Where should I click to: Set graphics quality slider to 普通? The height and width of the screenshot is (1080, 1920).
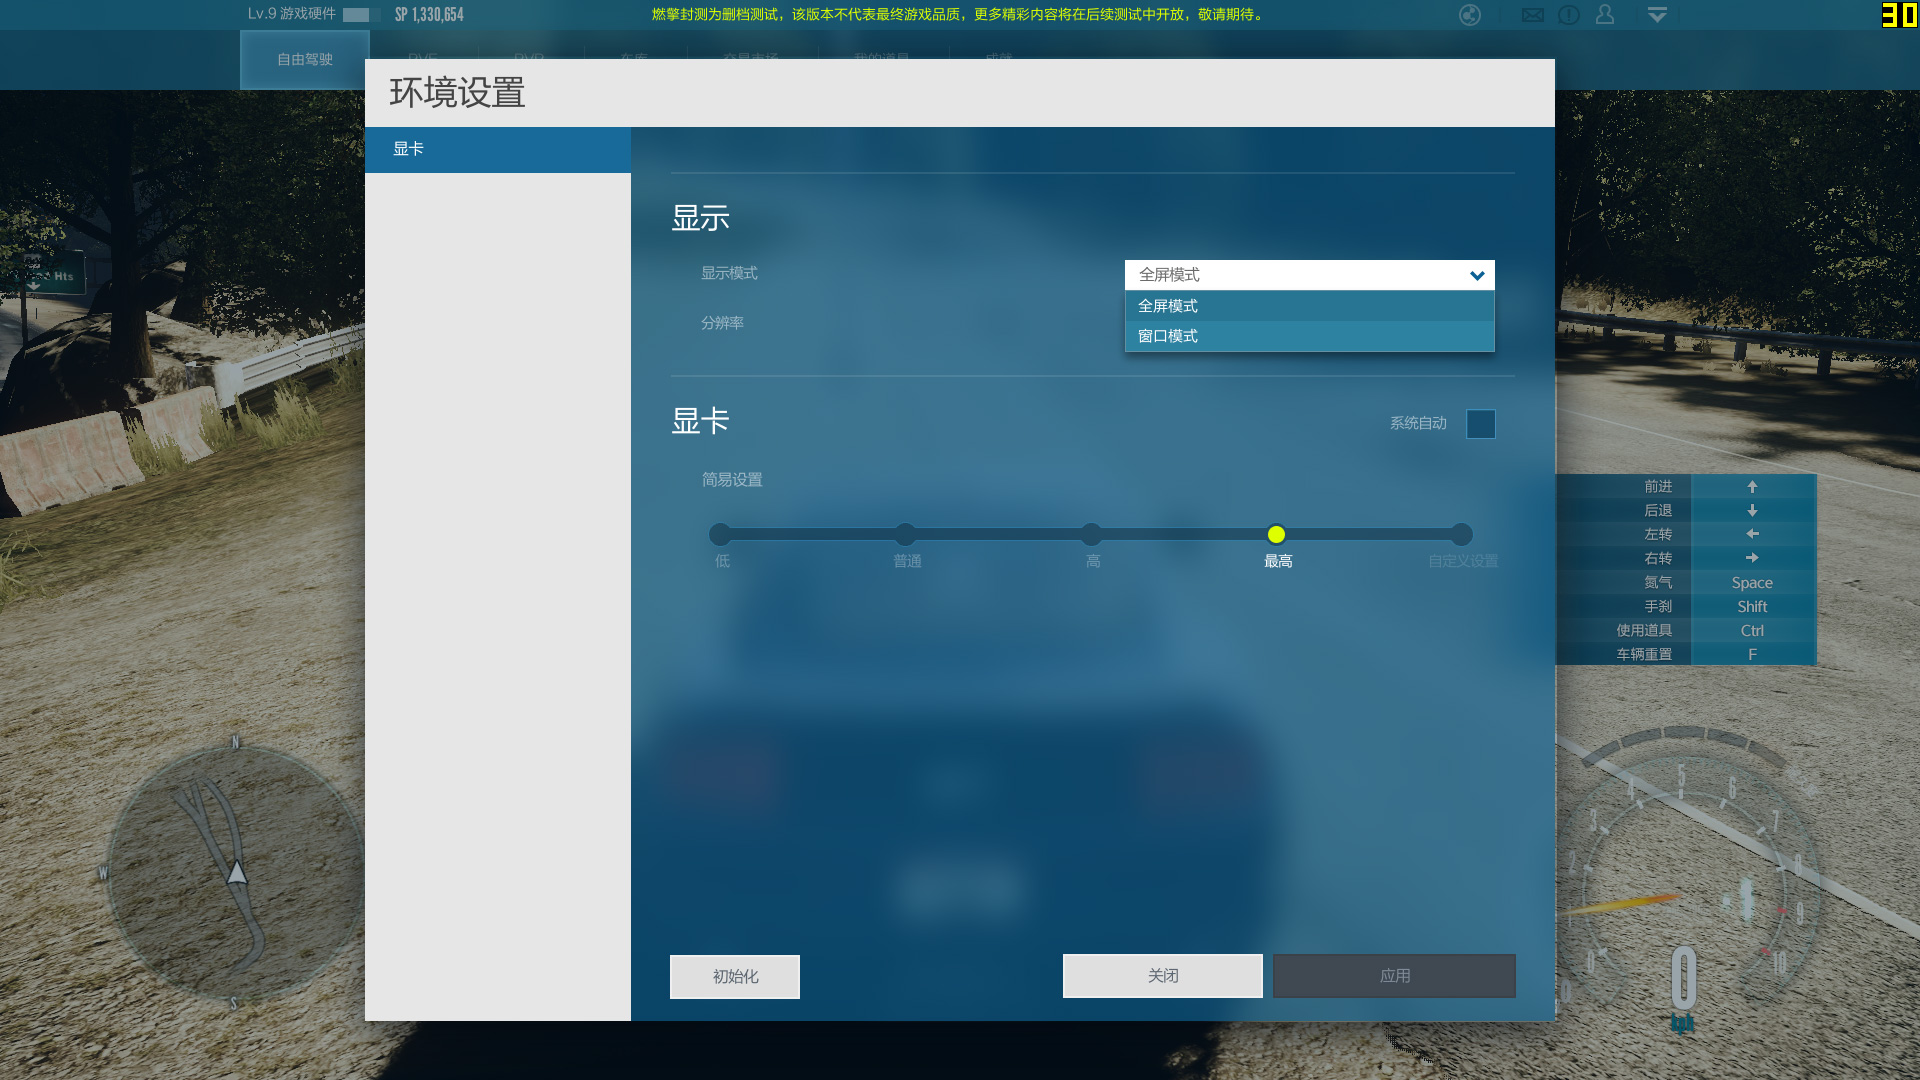pyautogui.click(x=905, y=535)
